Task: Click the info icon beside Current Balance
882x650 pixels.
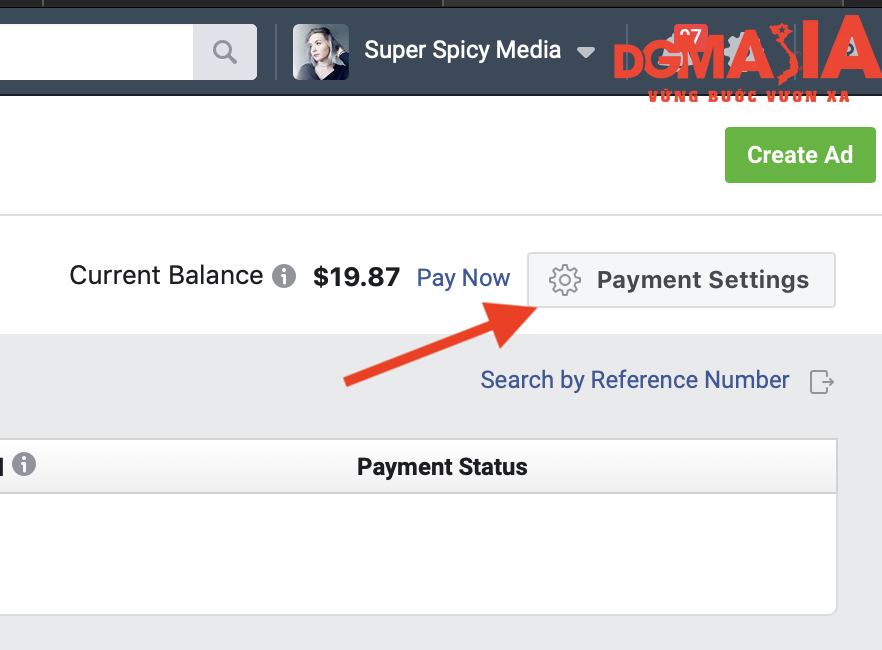Action: [284, 276]
